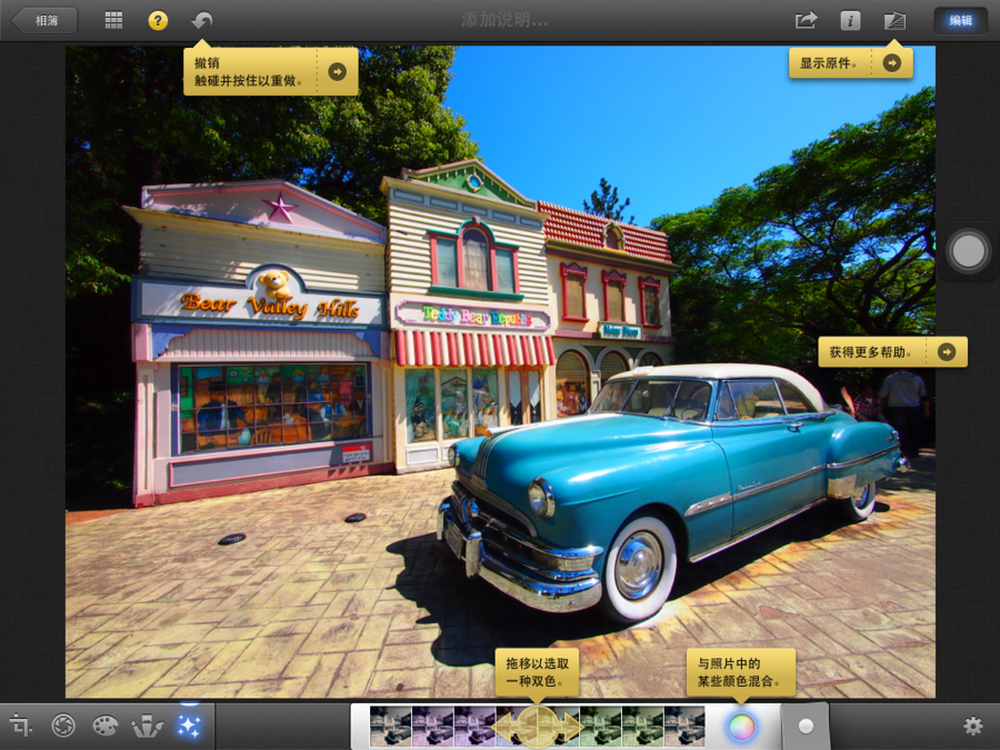The image size is (1000, 750).
Task: Tap the 相簿 back button
Action: click(x=44, y=20)
